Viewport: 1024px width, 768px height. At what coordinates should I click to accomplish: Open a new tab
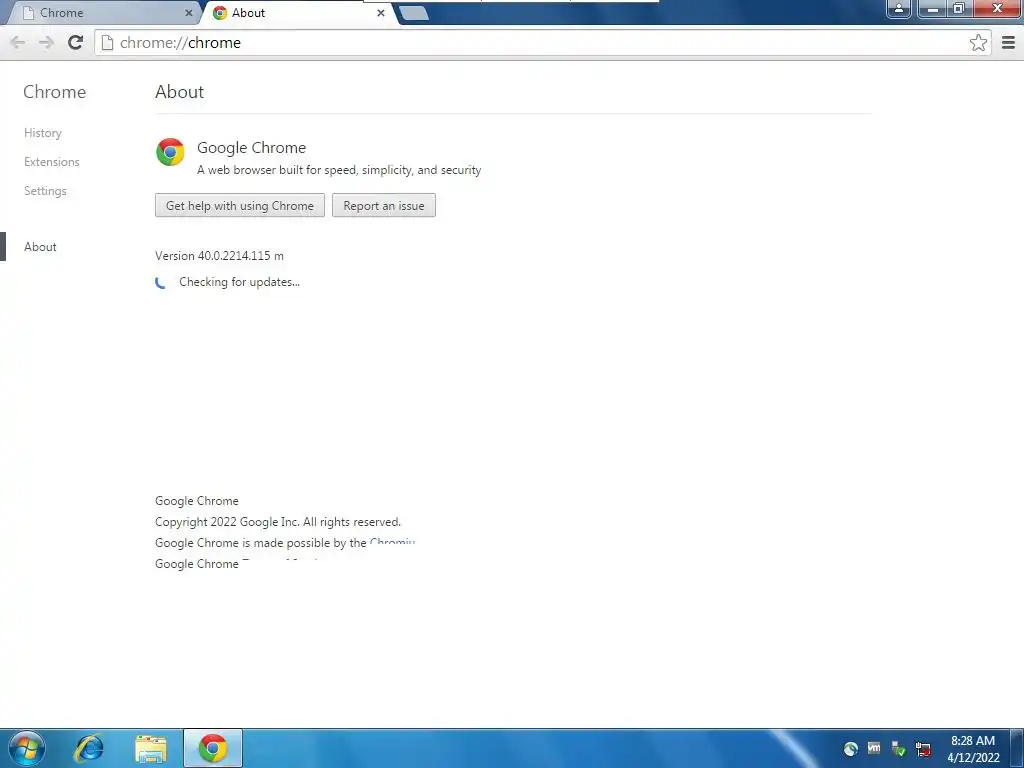[x=413, y=13]
